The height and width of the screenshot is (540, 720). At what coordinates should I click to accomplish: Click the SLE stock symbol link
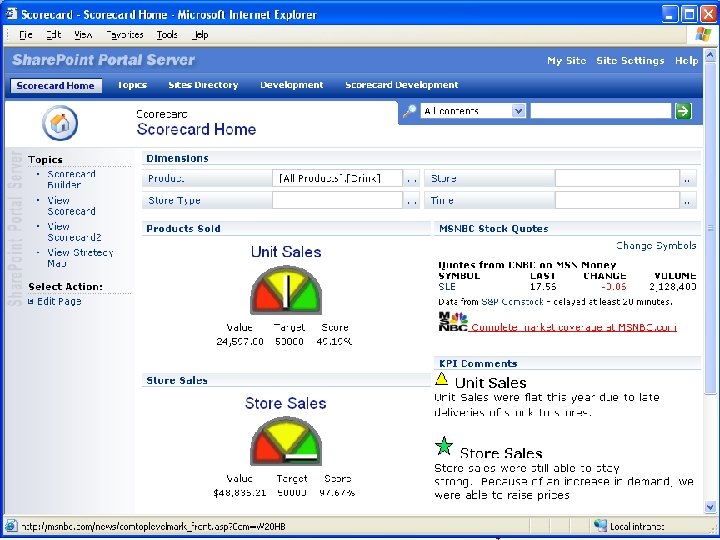click(x=447, y=287)
